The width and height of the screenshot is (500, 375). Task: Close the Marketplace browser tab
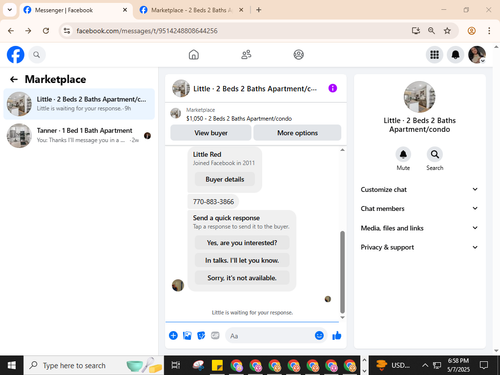241,10
